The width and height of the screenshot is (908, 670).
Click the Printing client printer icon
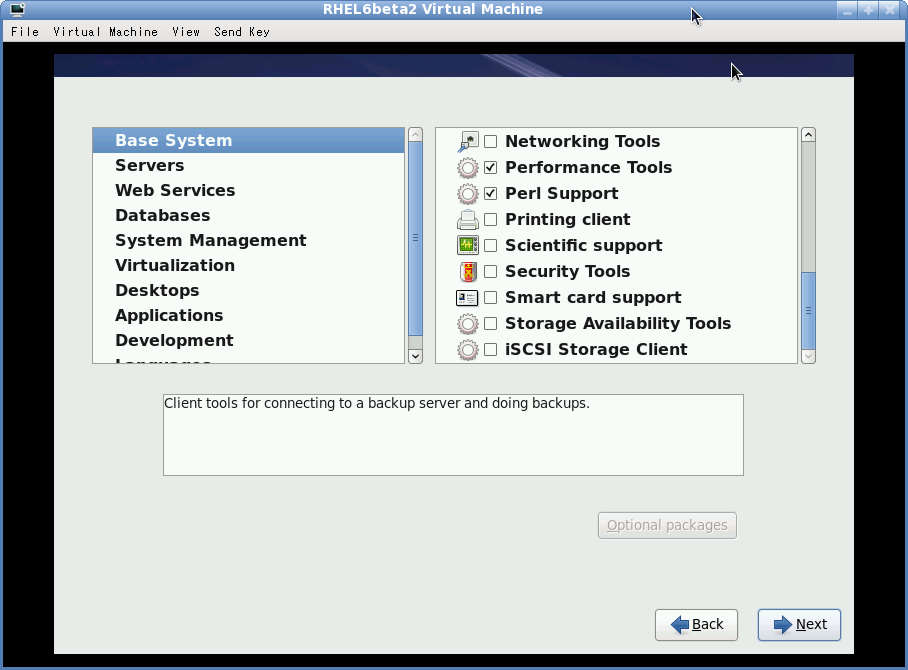click(467, 219)
